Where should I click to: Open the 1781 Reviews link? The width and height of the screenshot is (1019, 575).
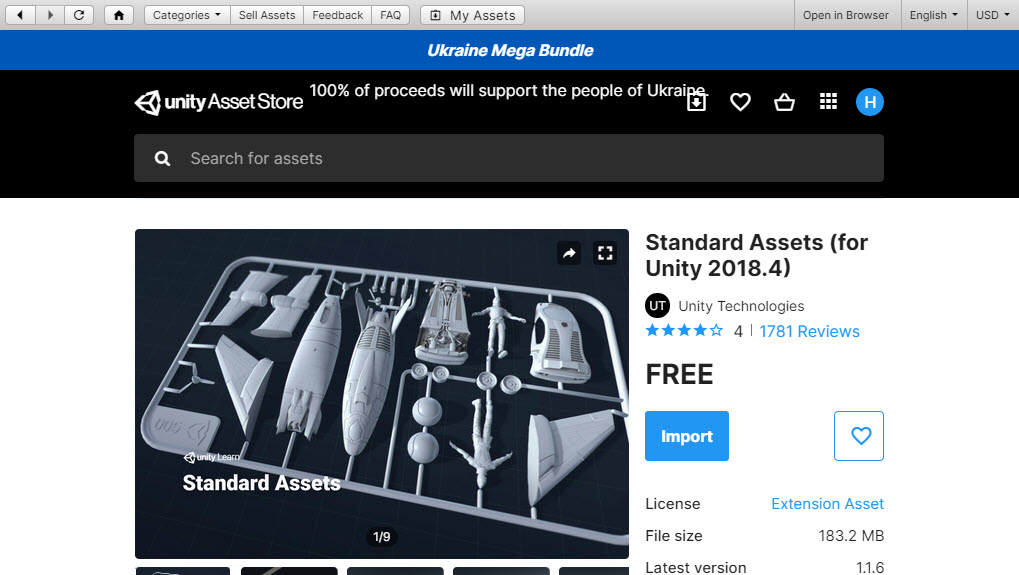click(x=809, y=331)
